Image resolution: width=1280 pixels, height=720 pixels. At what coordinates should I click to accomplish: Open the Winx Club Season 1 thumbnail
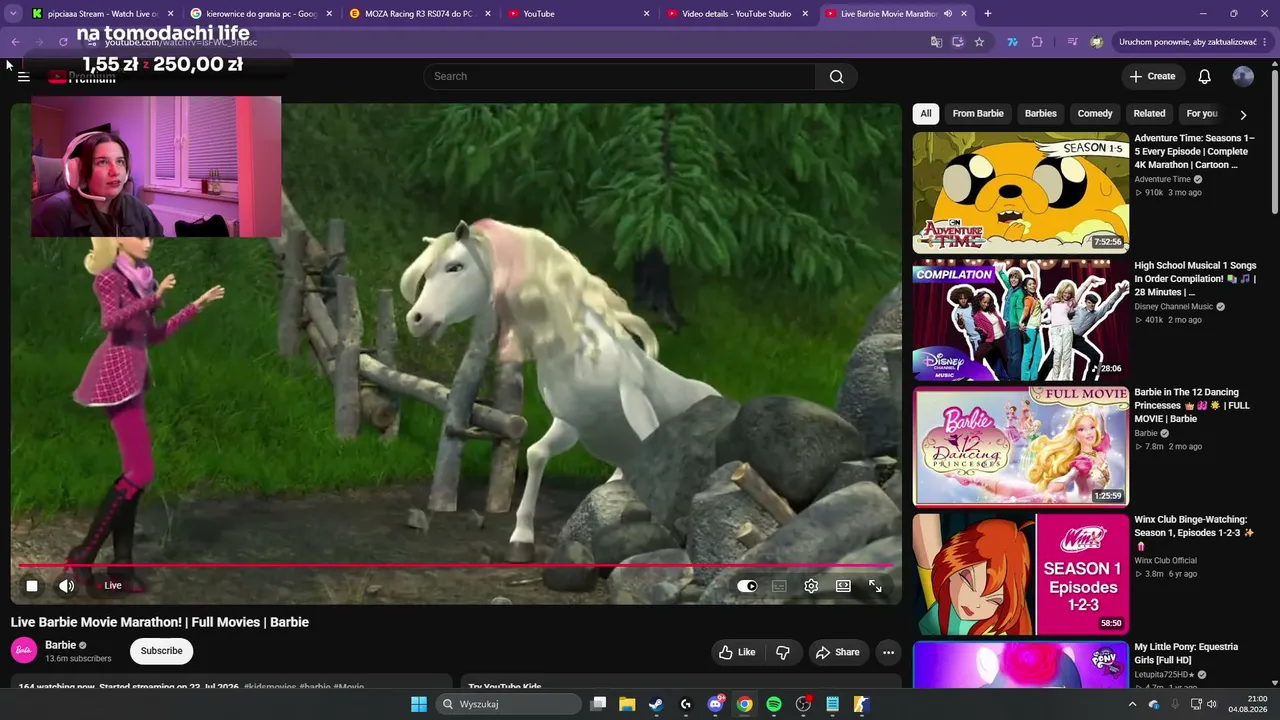point(1021,574)
